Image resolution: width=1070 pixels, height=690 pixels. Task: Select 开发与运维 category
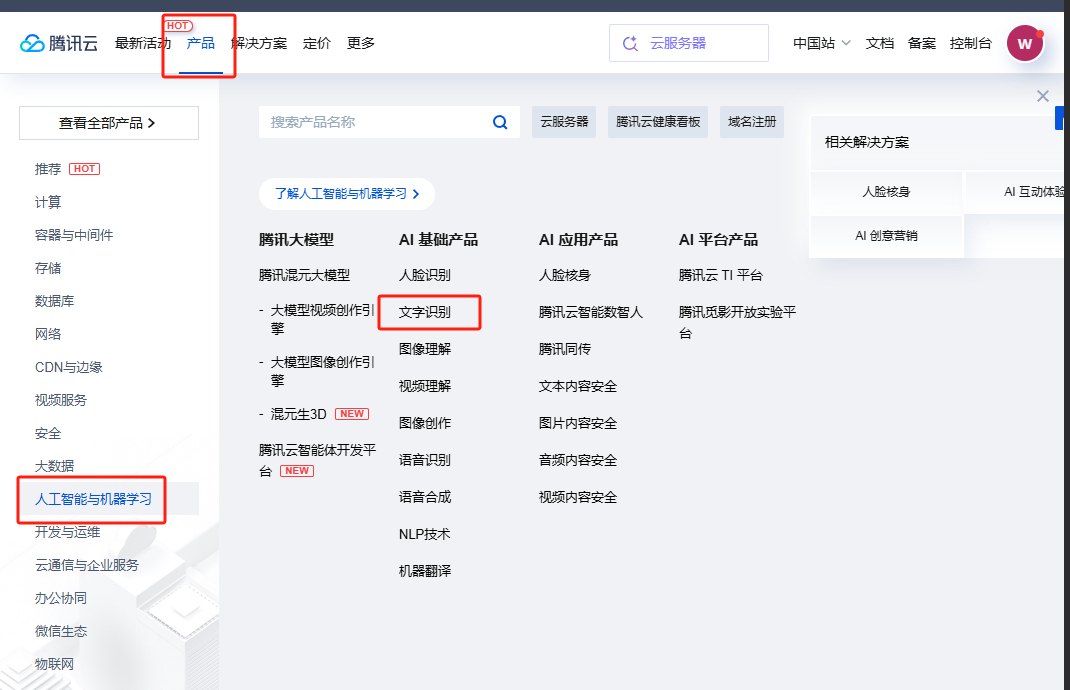pos(68,532)
